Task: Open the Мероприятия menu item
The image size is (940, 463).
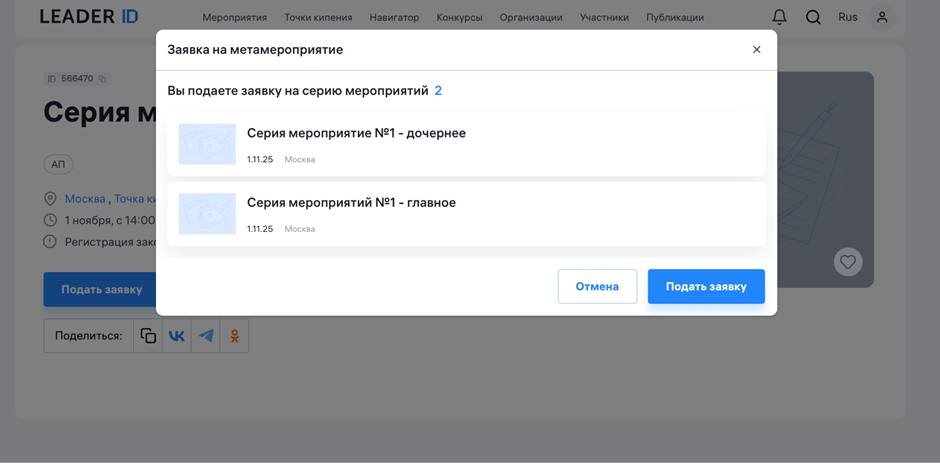Action: (x=234, y=17)
